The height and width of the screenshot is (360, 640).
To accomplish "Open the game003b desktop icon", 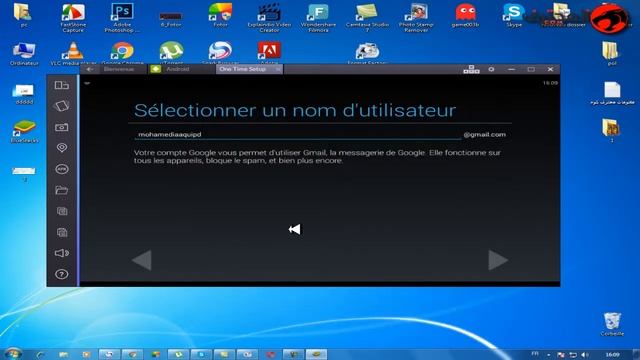I will click(465, 15).
